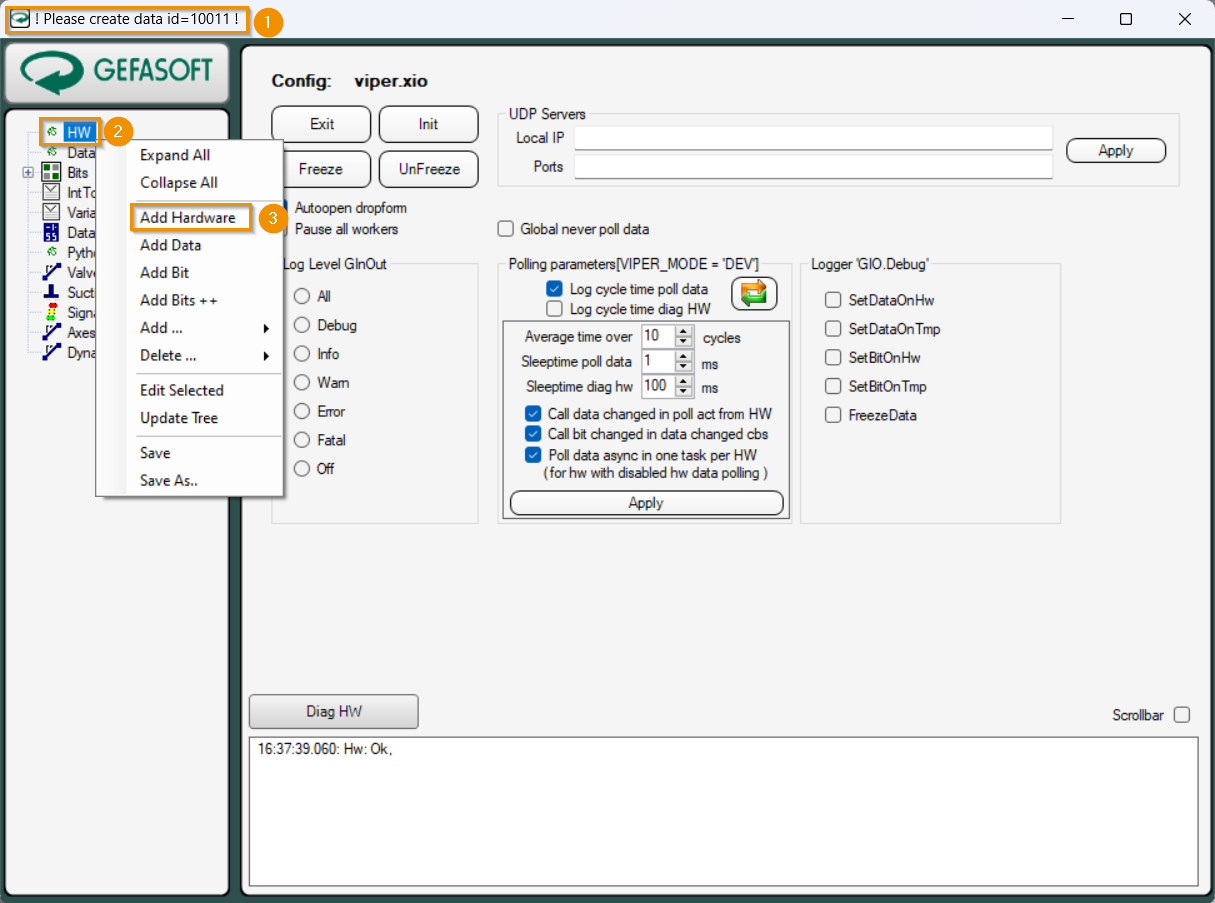Choose Expand All from context menu
The width and height of the screenshot is (1215, 903).
click(x=175, y=155)
